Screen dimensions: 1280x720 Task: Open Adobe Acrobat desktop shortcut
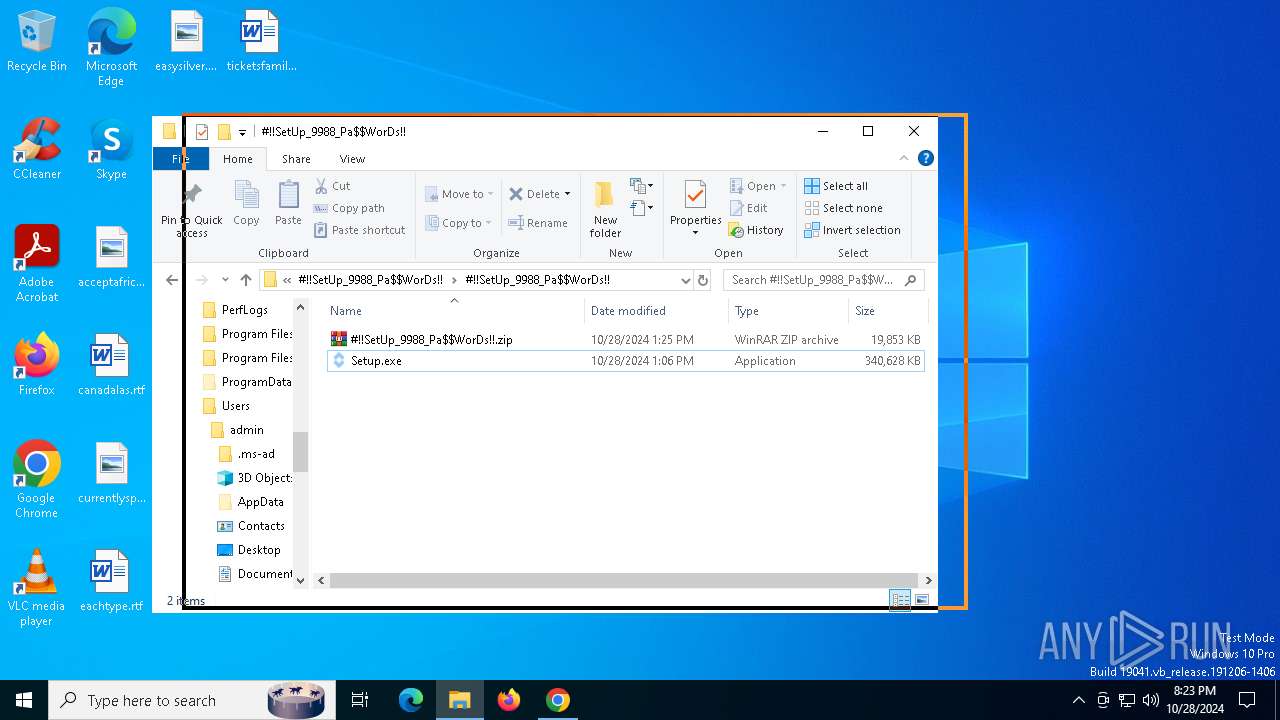tap(37, 263)
